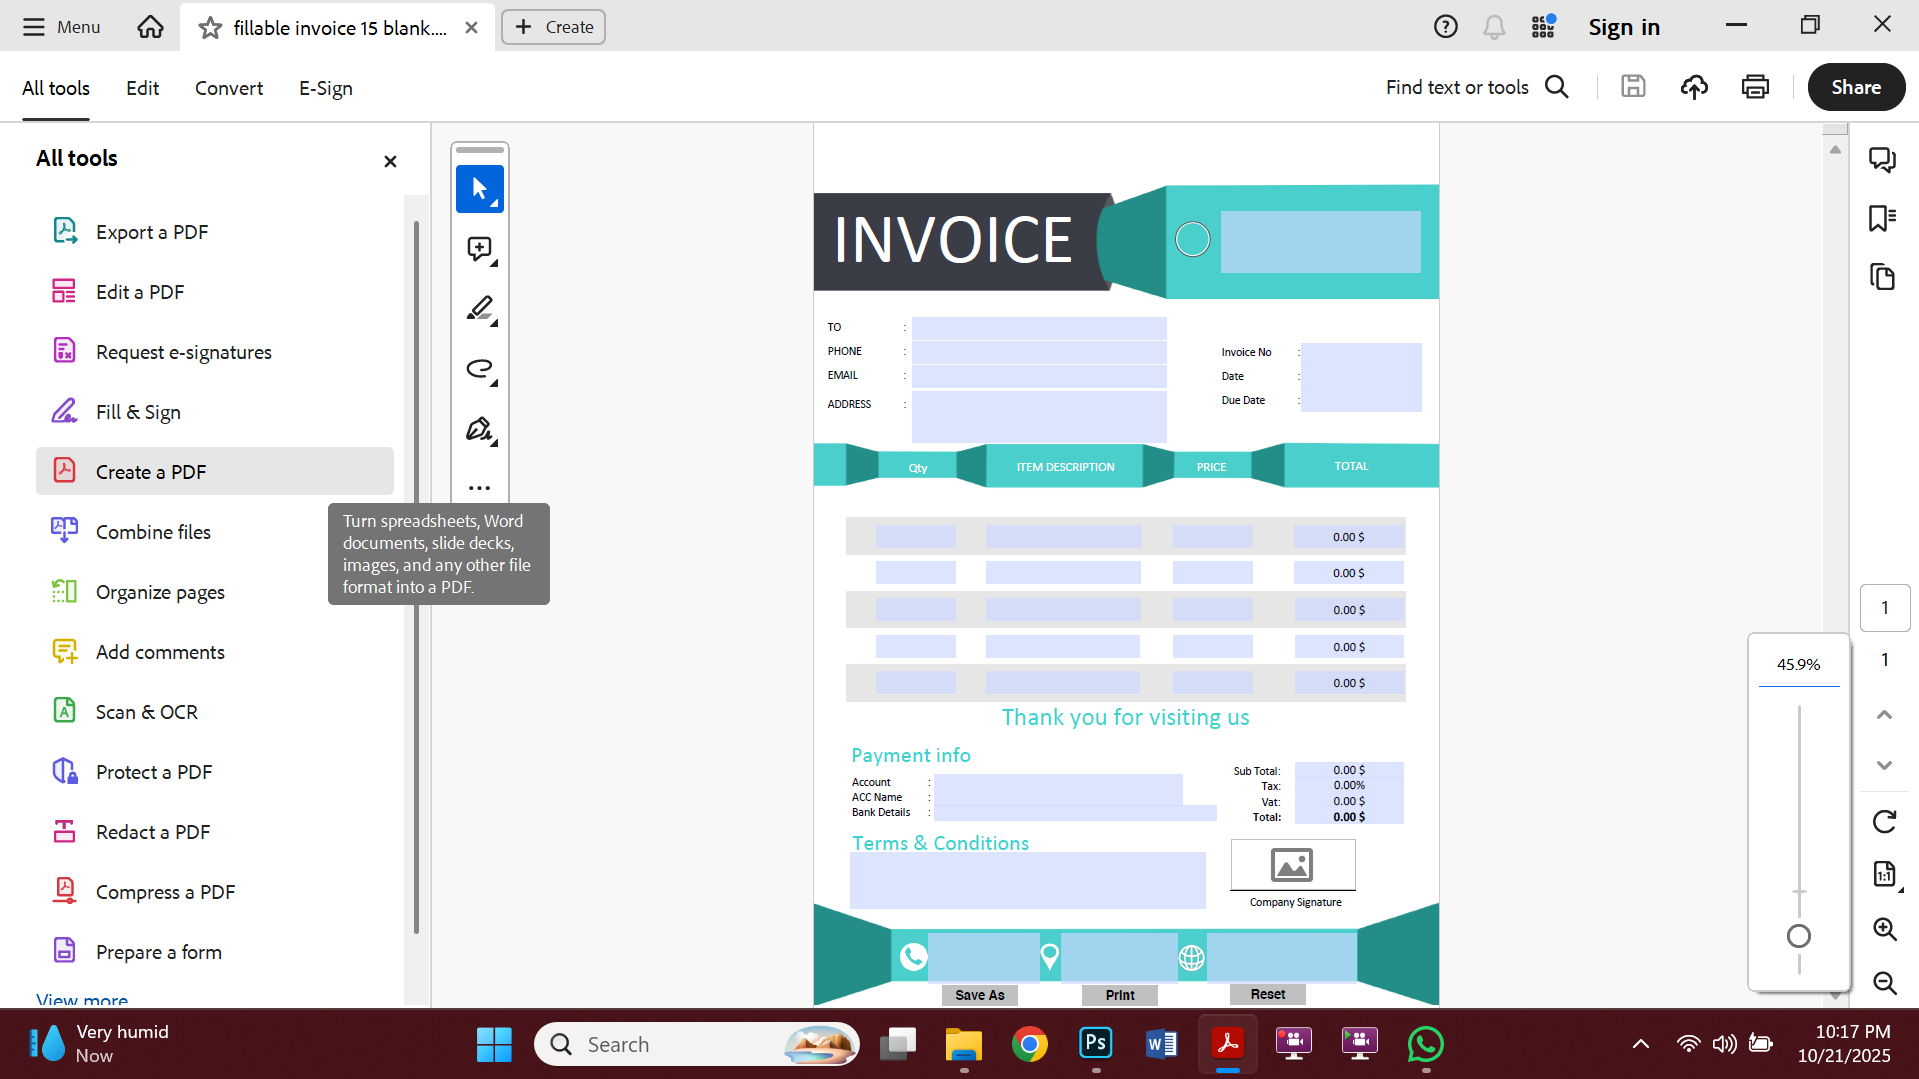Screen dimensions: 1919x1079
Task: Open the Bookmarks panel
Action: click(1883, 218)
